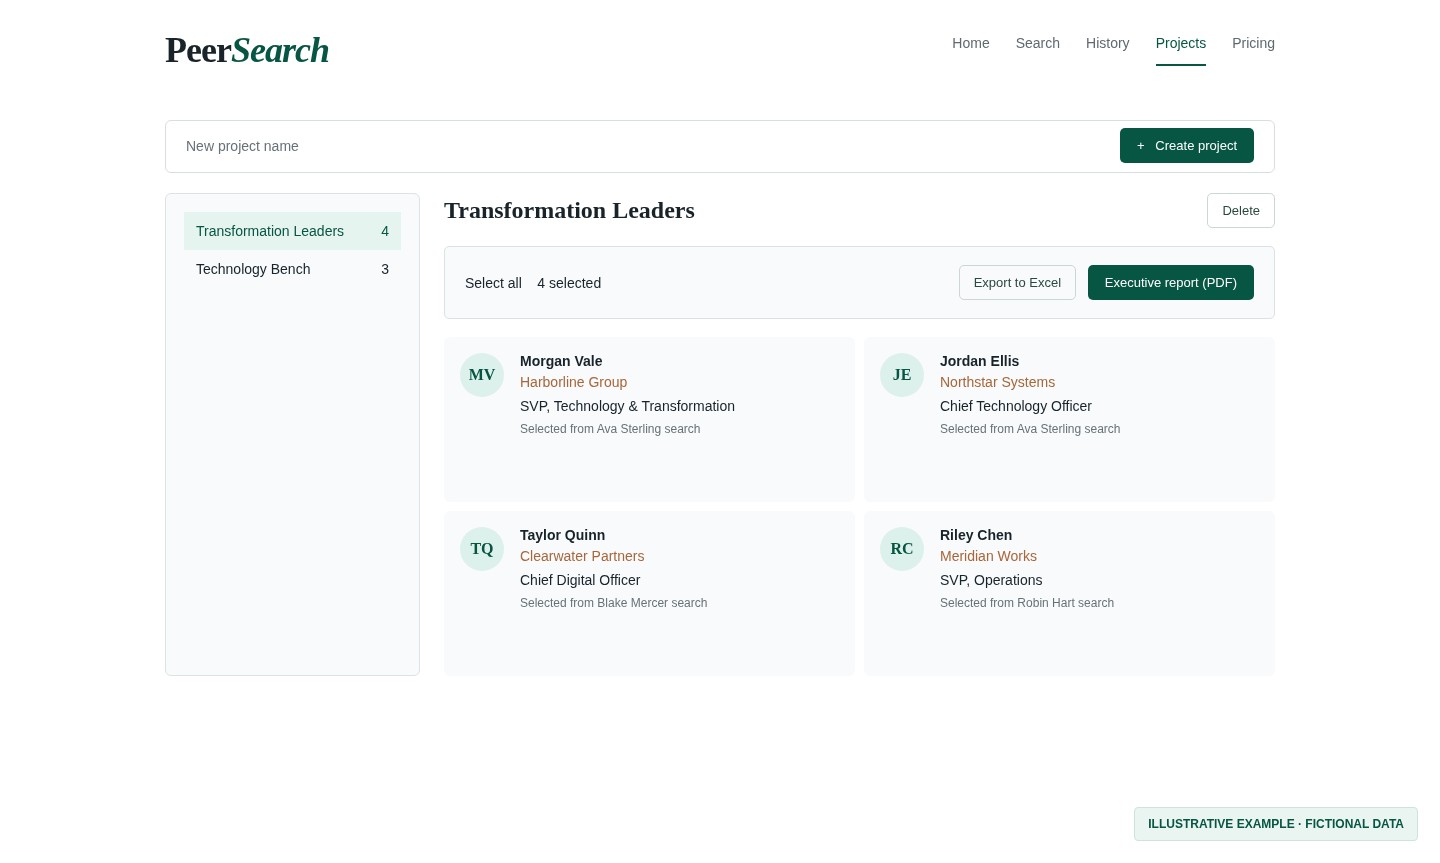The height and width of the screenshot is (863, 1440).
Task: Open Taylor Quinn's name
Action: click(x=562, y=535)
